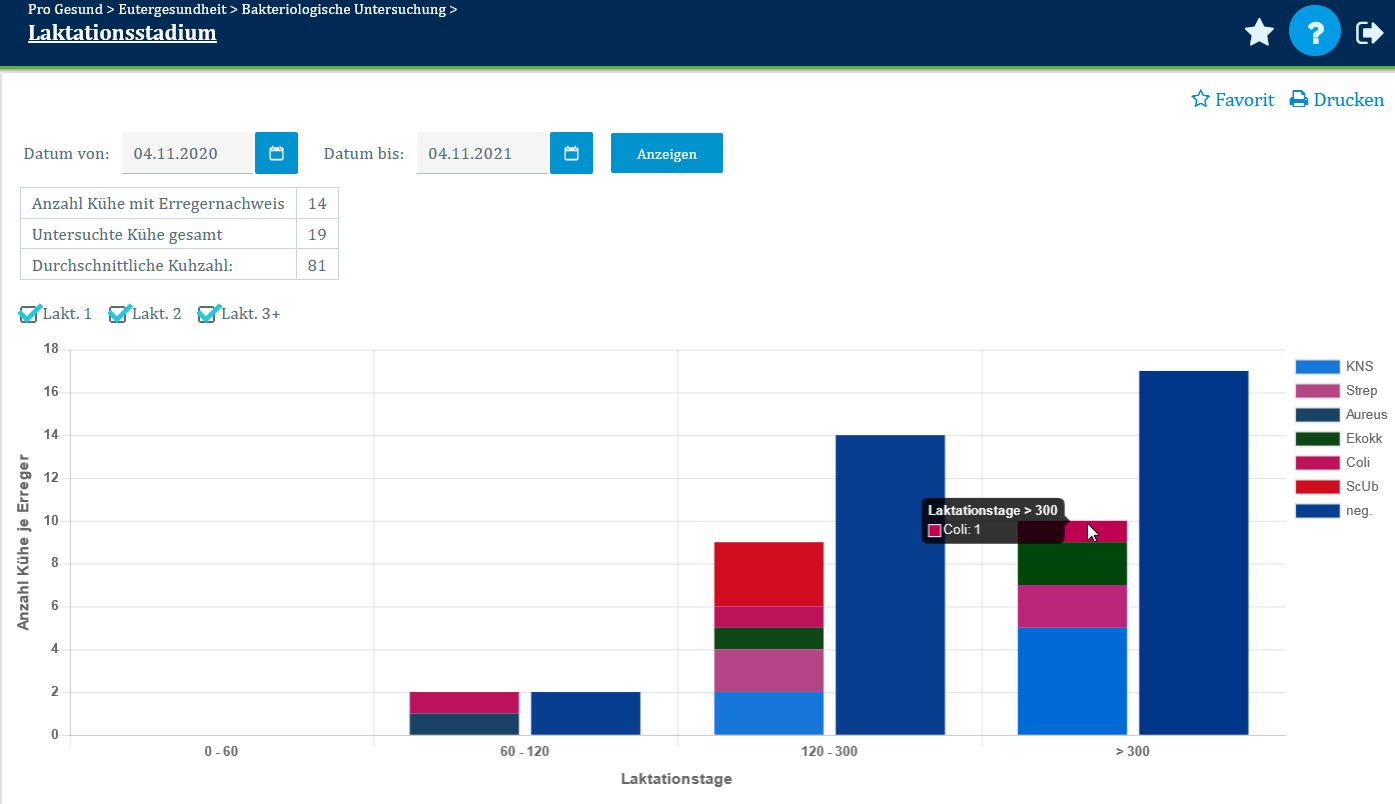
Task: Disable the Lakt. 3+ checkbox
Action: coord(207,315)
